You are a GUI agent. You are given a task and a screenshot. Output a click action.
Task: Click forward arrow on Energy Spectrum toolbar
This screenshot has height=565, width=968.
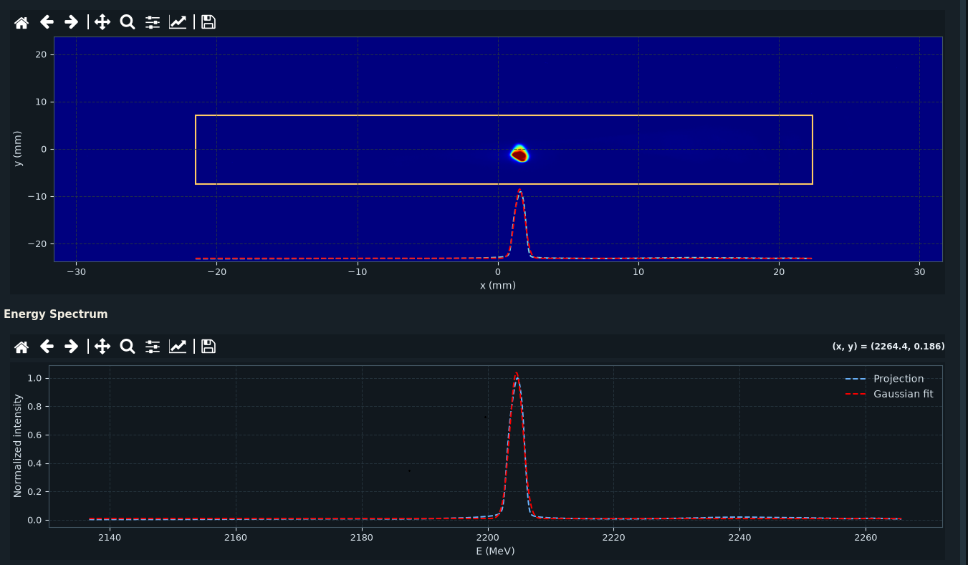(x=71, y=346)
